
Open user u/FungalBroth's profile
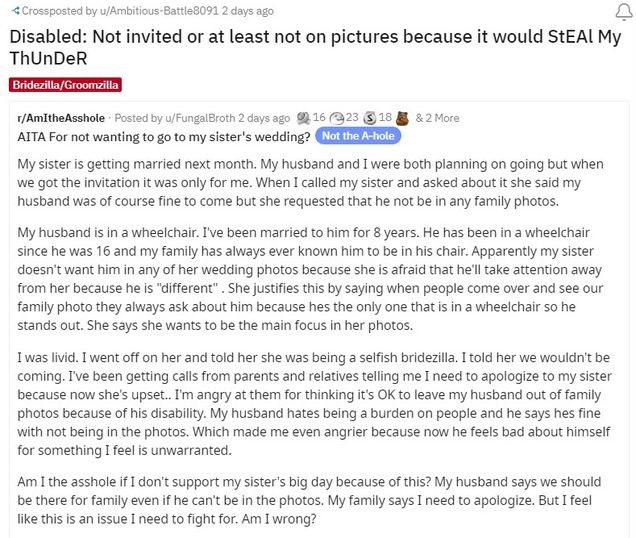(200, 118)
